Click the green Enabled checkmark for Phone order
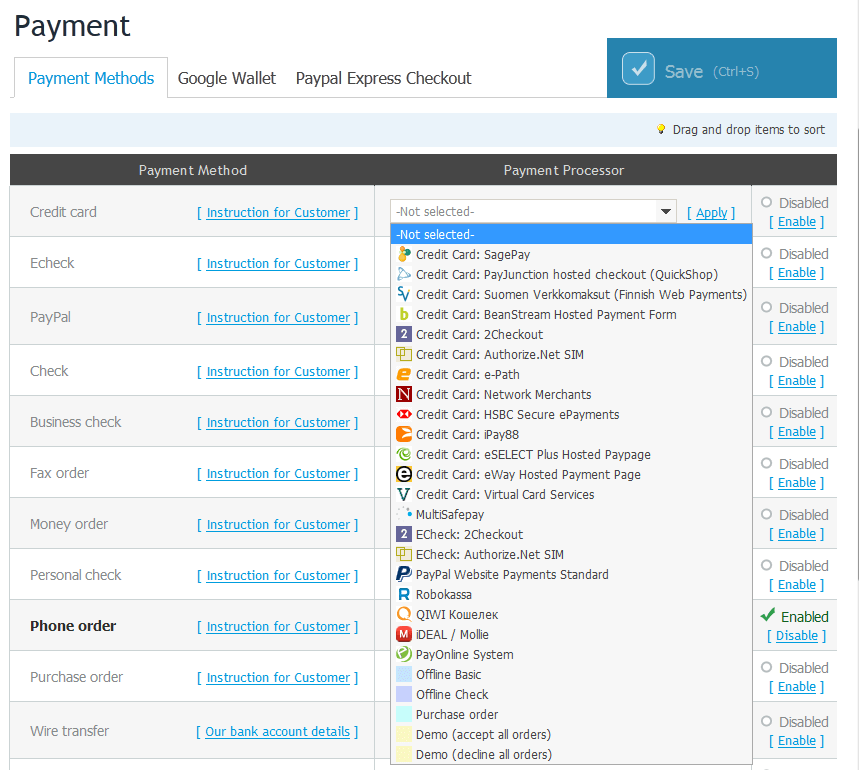859x770 pixels. coord(768,615)
